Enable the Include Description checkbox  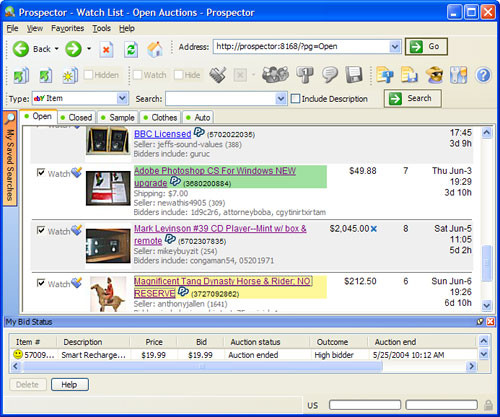click(295, 99)
